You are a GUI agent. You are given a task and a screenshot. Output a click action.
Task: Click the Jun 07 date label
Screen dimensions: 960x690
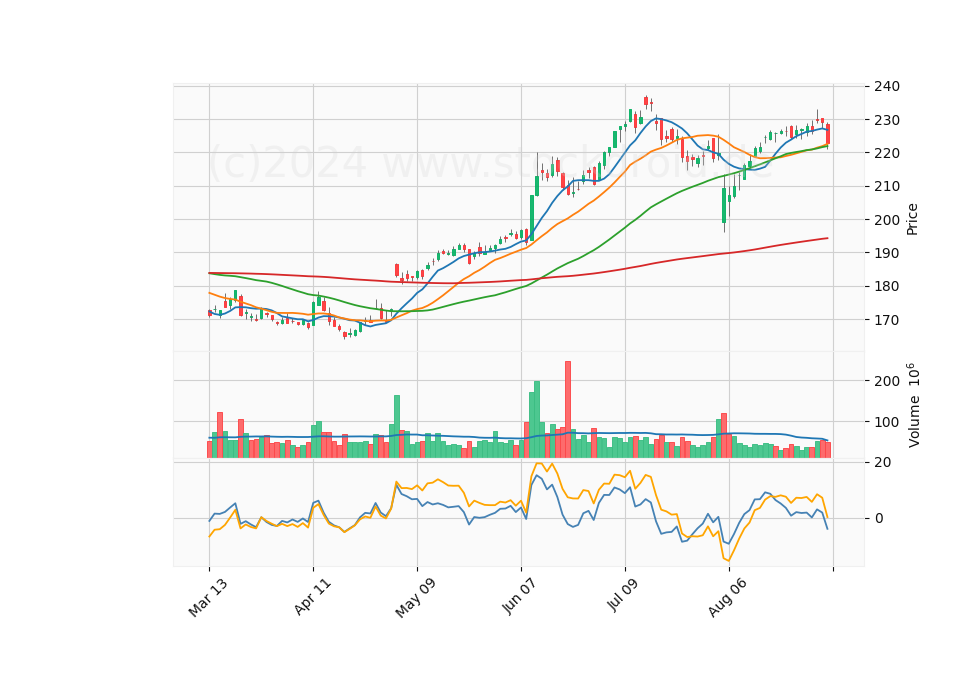click(519, 596)
